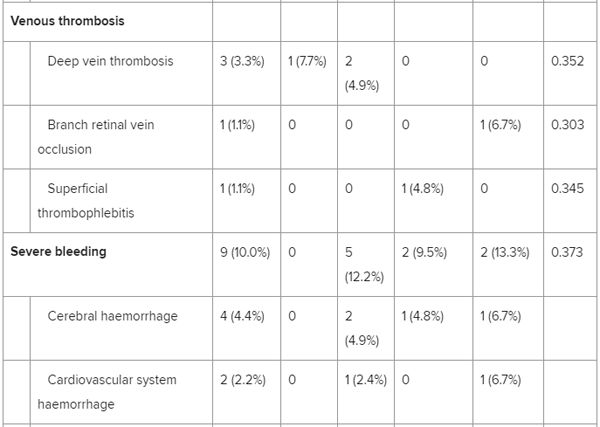Select the p-value 0.373

[x=567, y=252]
